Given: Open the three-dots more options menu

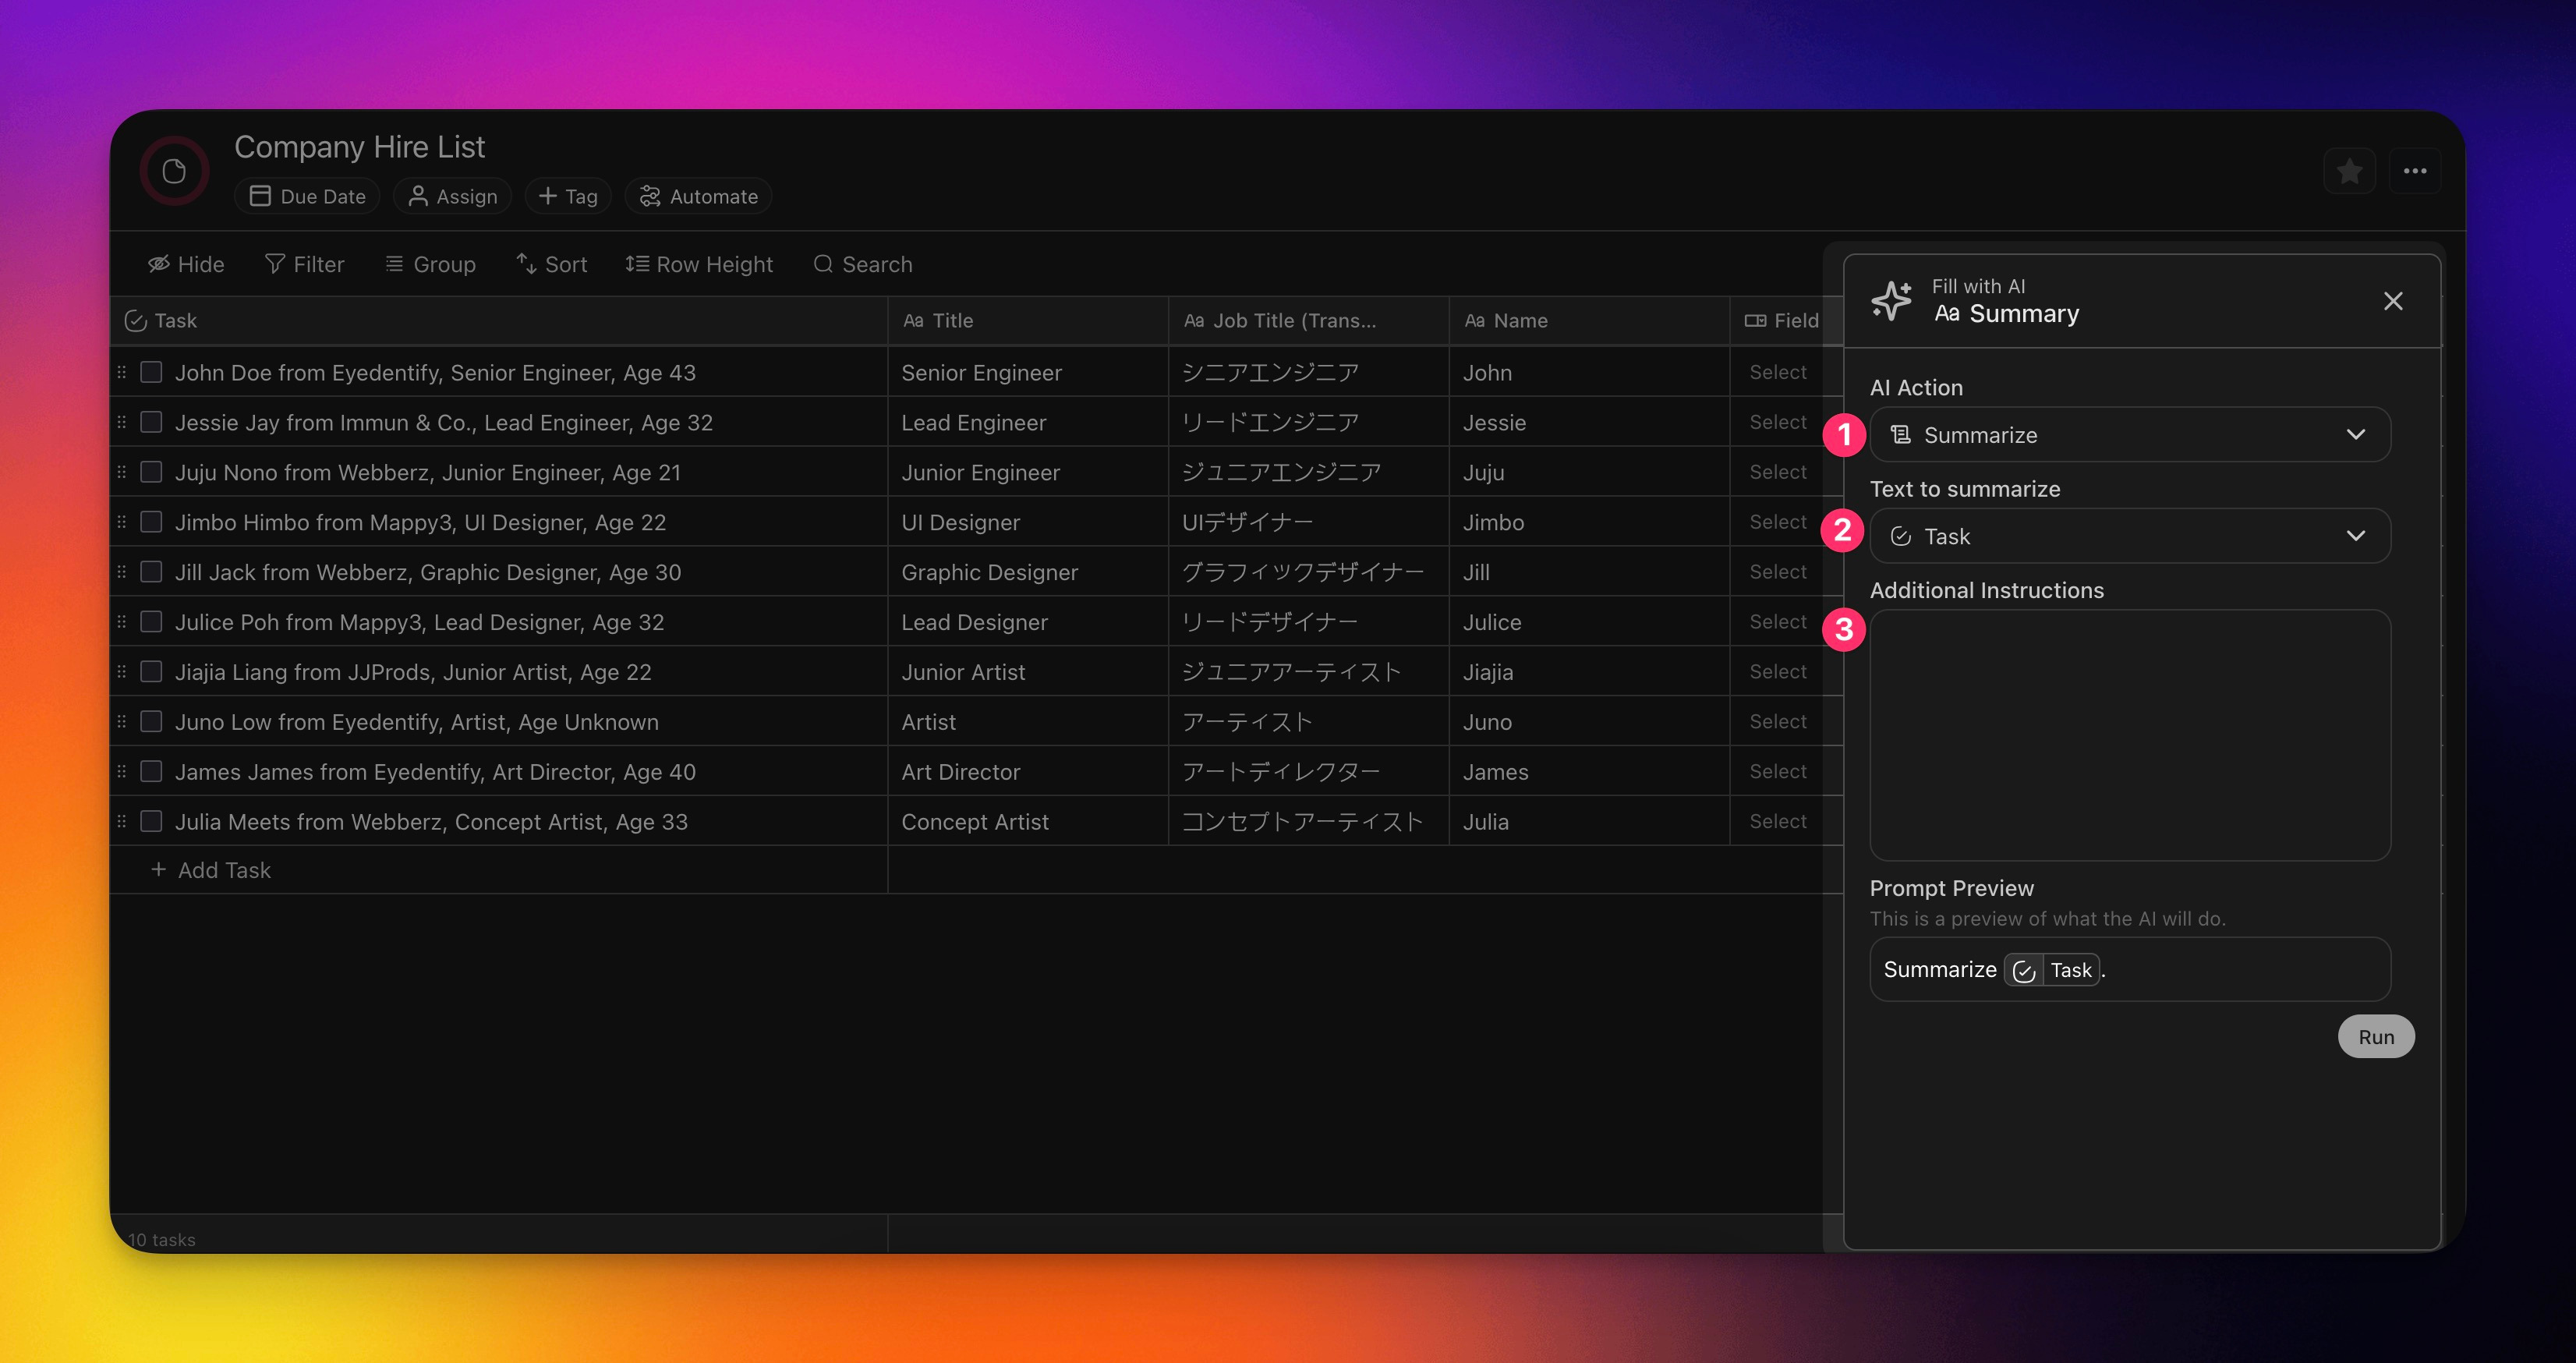Looking at the screenshot, I should [x=2415, y=172].
